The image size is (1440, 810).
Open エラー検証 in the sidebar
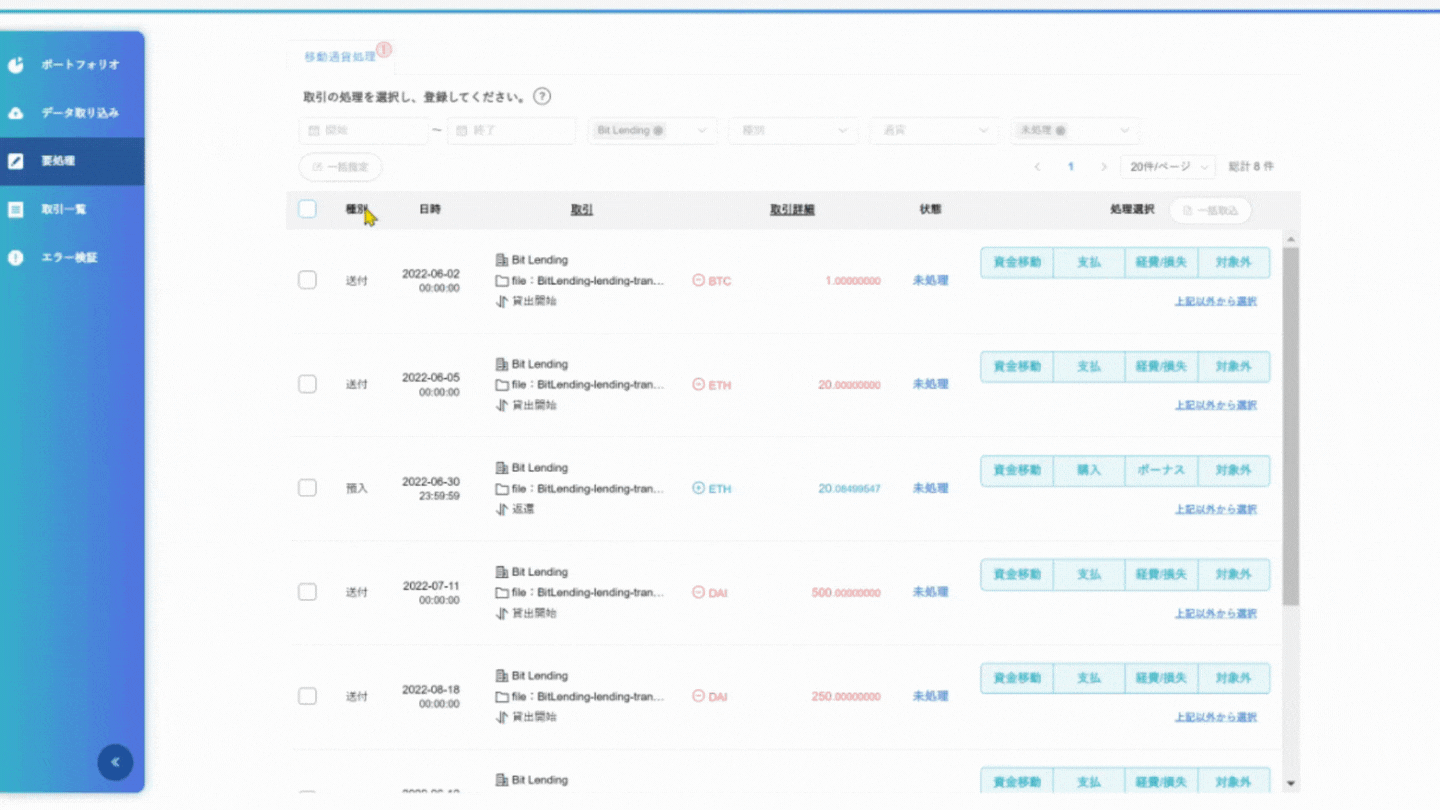(72, 257)
